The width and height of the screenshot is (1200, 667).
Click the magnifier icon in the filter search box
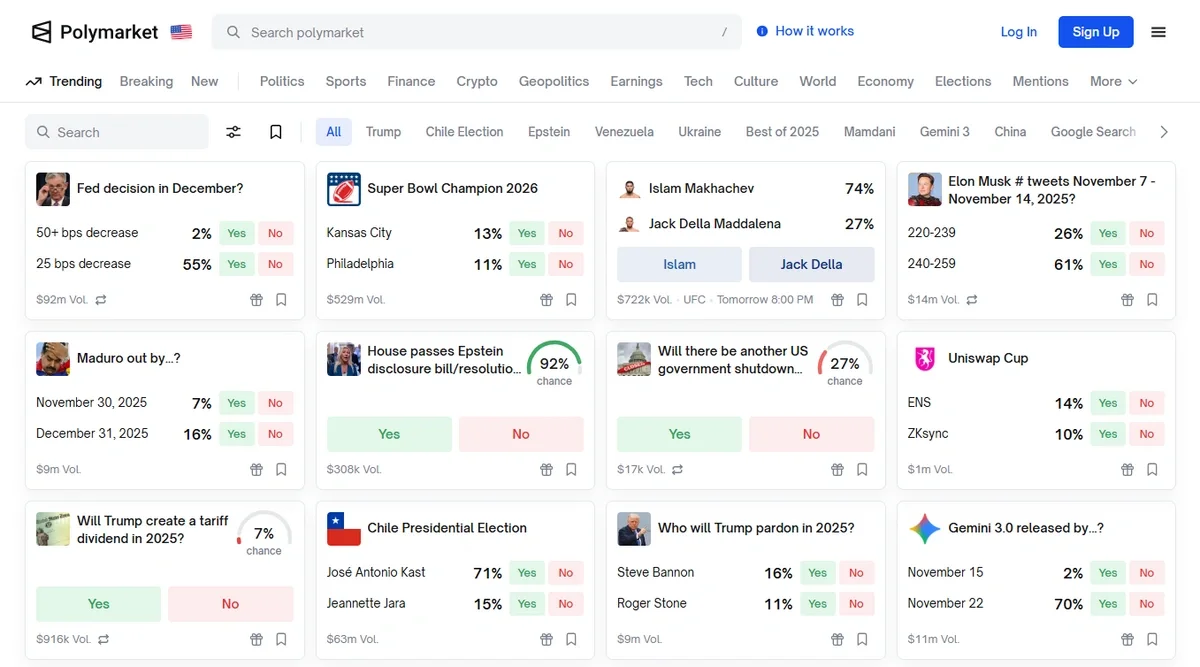click(x=43, y=131)
